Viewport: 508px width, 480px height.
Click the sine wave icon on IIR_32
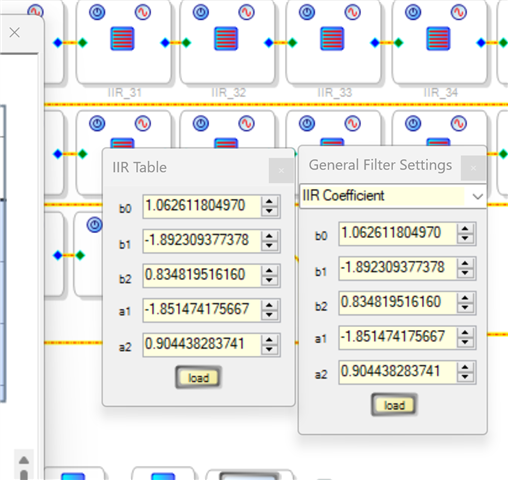point(246,12)
